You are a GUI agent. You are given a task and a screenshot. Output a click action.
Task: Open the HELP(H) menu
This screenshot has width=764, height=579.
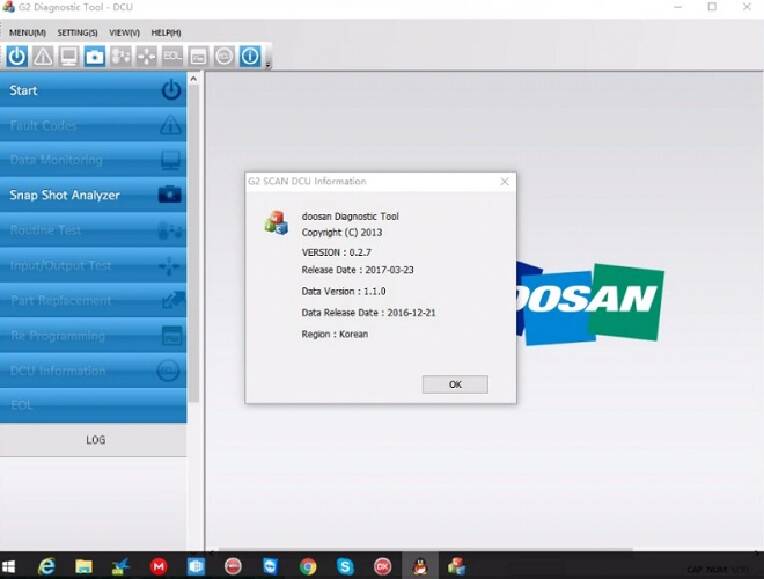(x=166, y=33)
